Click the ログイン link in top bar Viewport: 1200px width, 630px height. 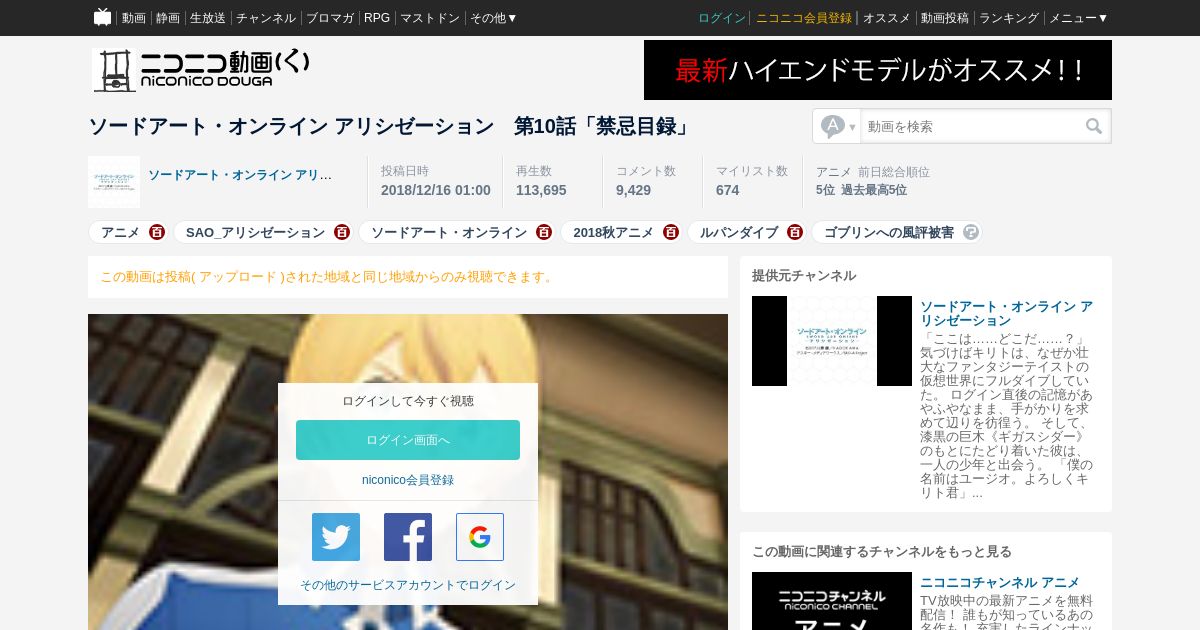click(722, 18)
